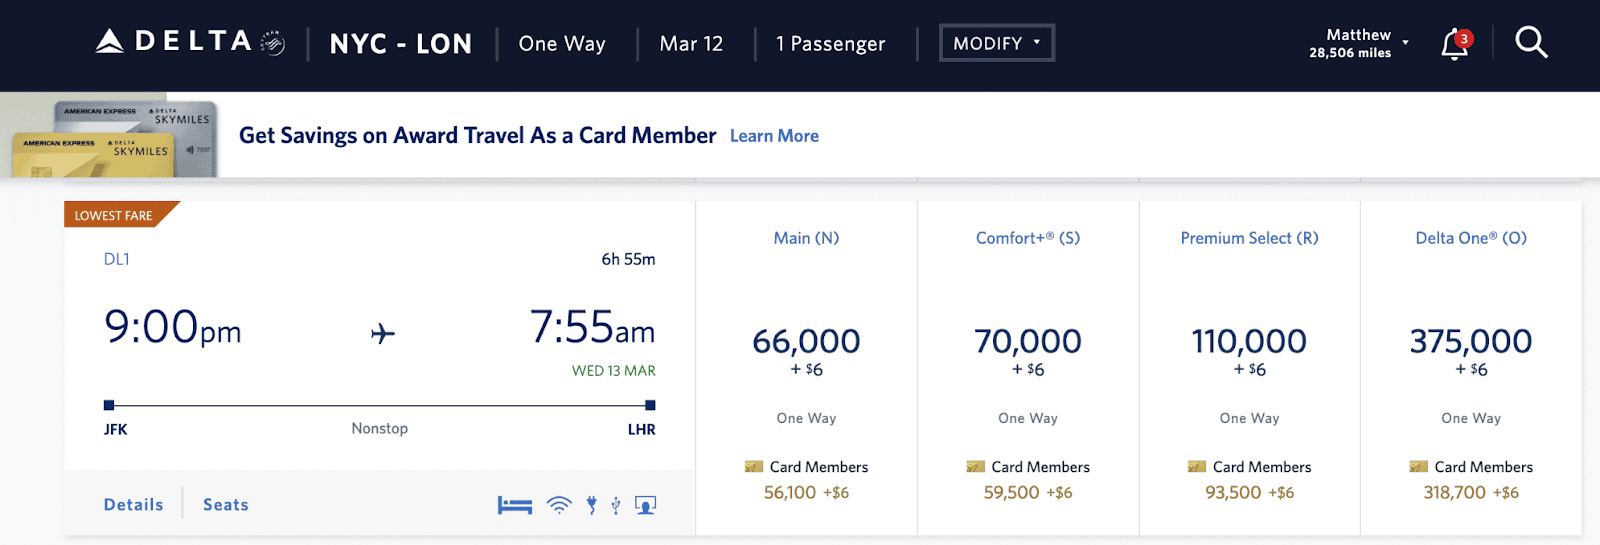Image resolution: width=1600 pixels, height=545 pixels.
Task: Click the Delta logo
Action: (190, 42)
